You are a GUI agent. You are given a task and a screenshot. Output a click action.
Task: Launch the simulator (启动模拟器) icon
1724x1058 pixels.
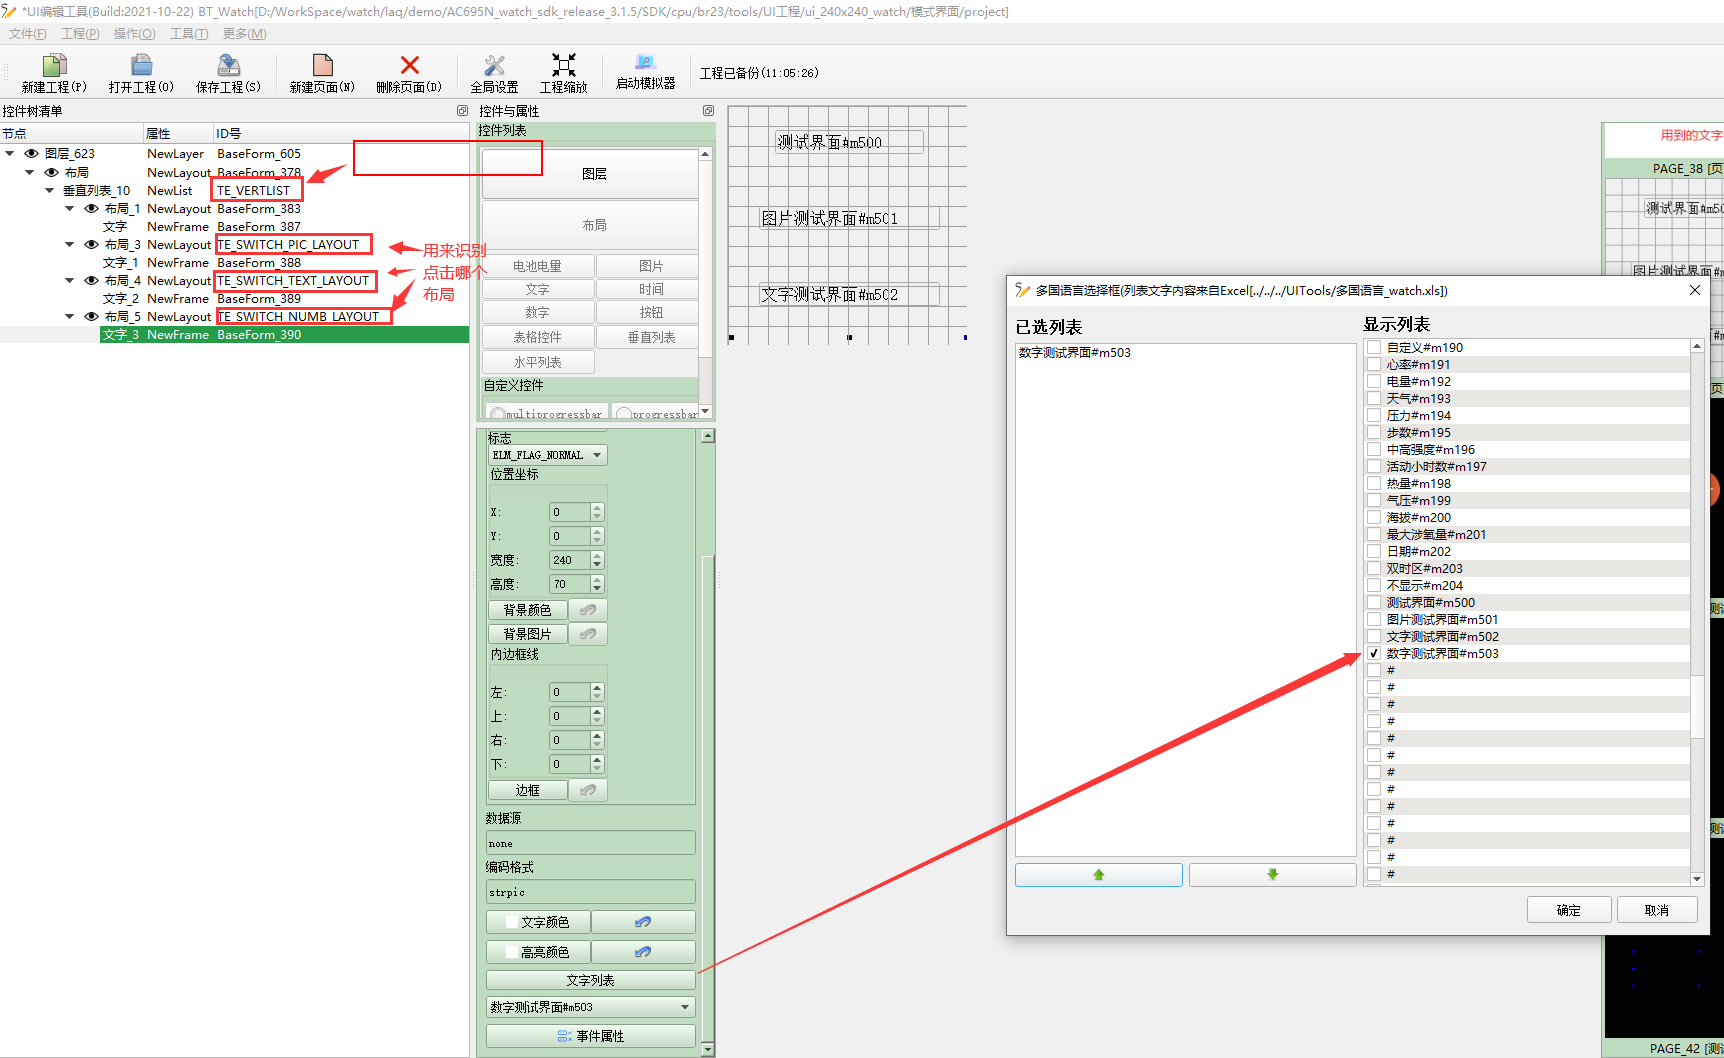coord(645,63)
